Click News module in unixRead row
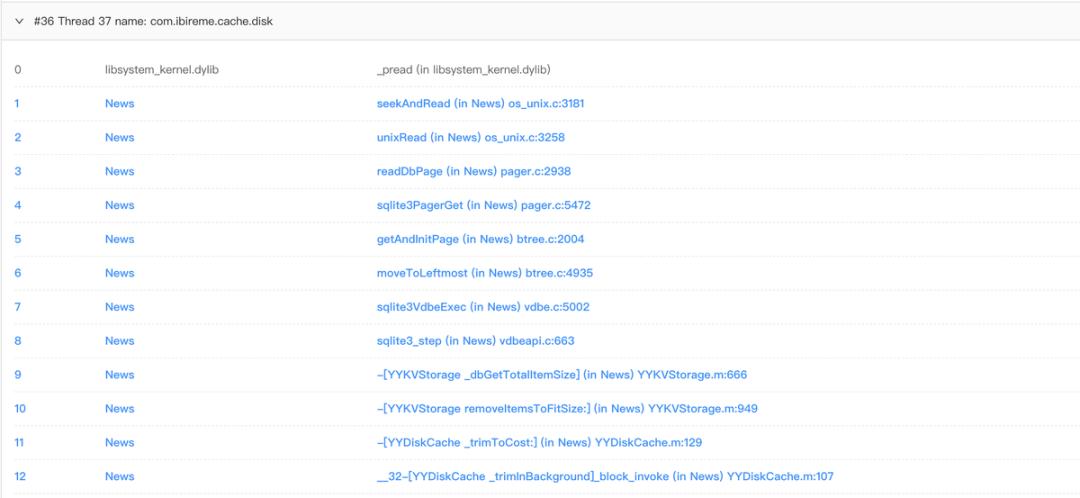This screenshot has height=498, width=1080. 120,137
